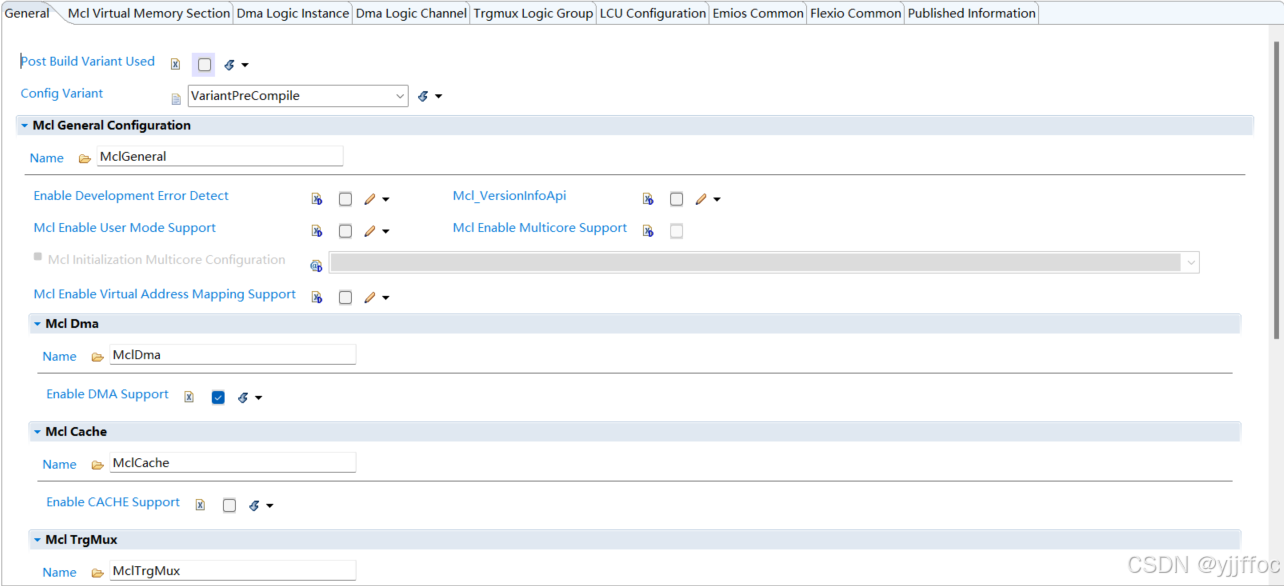Click the Post Build Variant Used tool icon
This screenshot has width=1284, height=586.
tap(230, 65)
